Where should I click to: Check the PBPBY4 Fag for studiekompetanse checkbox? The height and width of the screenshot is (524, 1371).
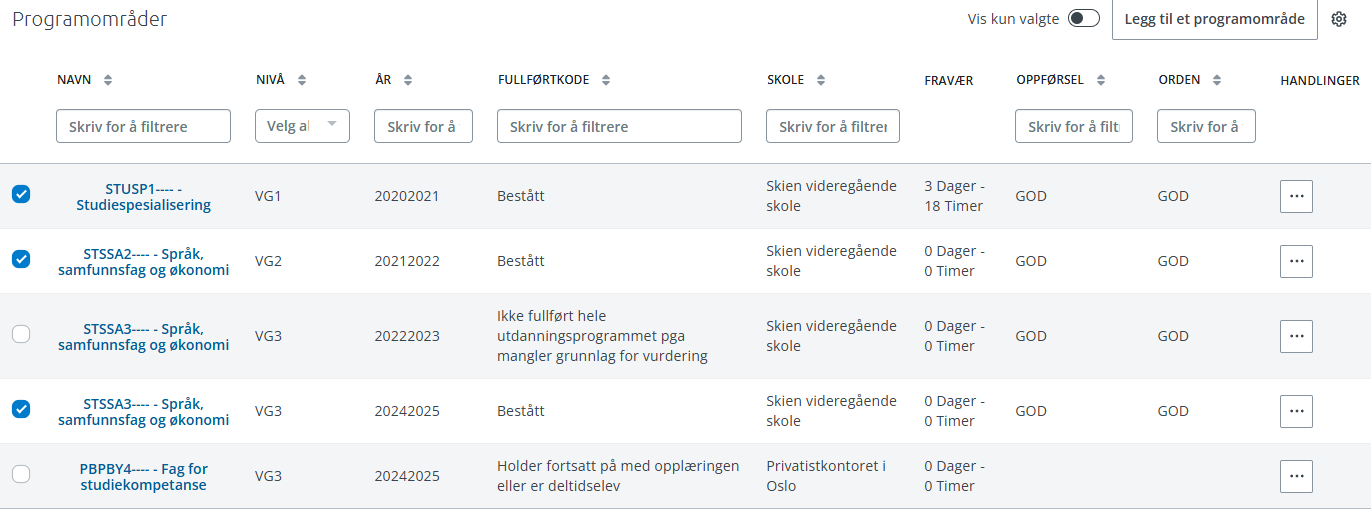click(21, 474)
